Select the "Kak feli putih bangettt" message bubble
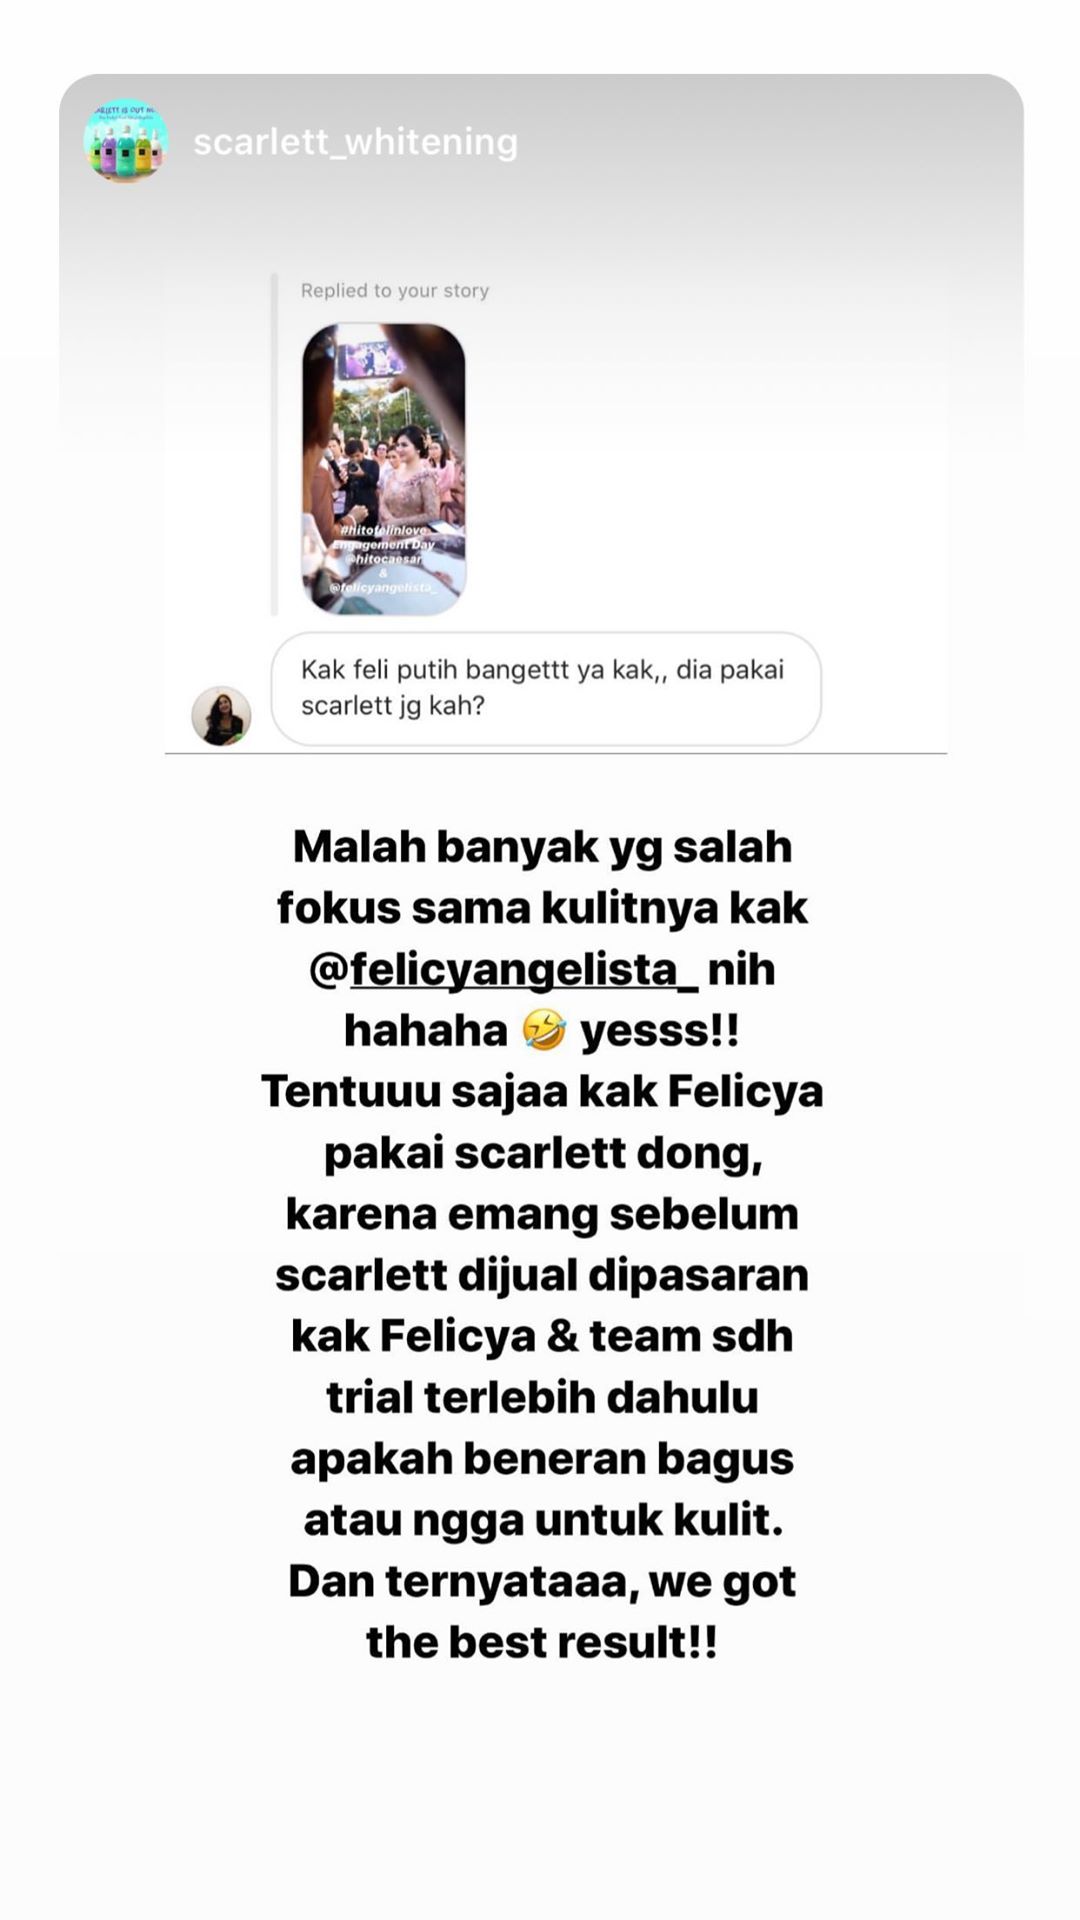Screen dimensions: 1080x1920 (x=546, y=688)
